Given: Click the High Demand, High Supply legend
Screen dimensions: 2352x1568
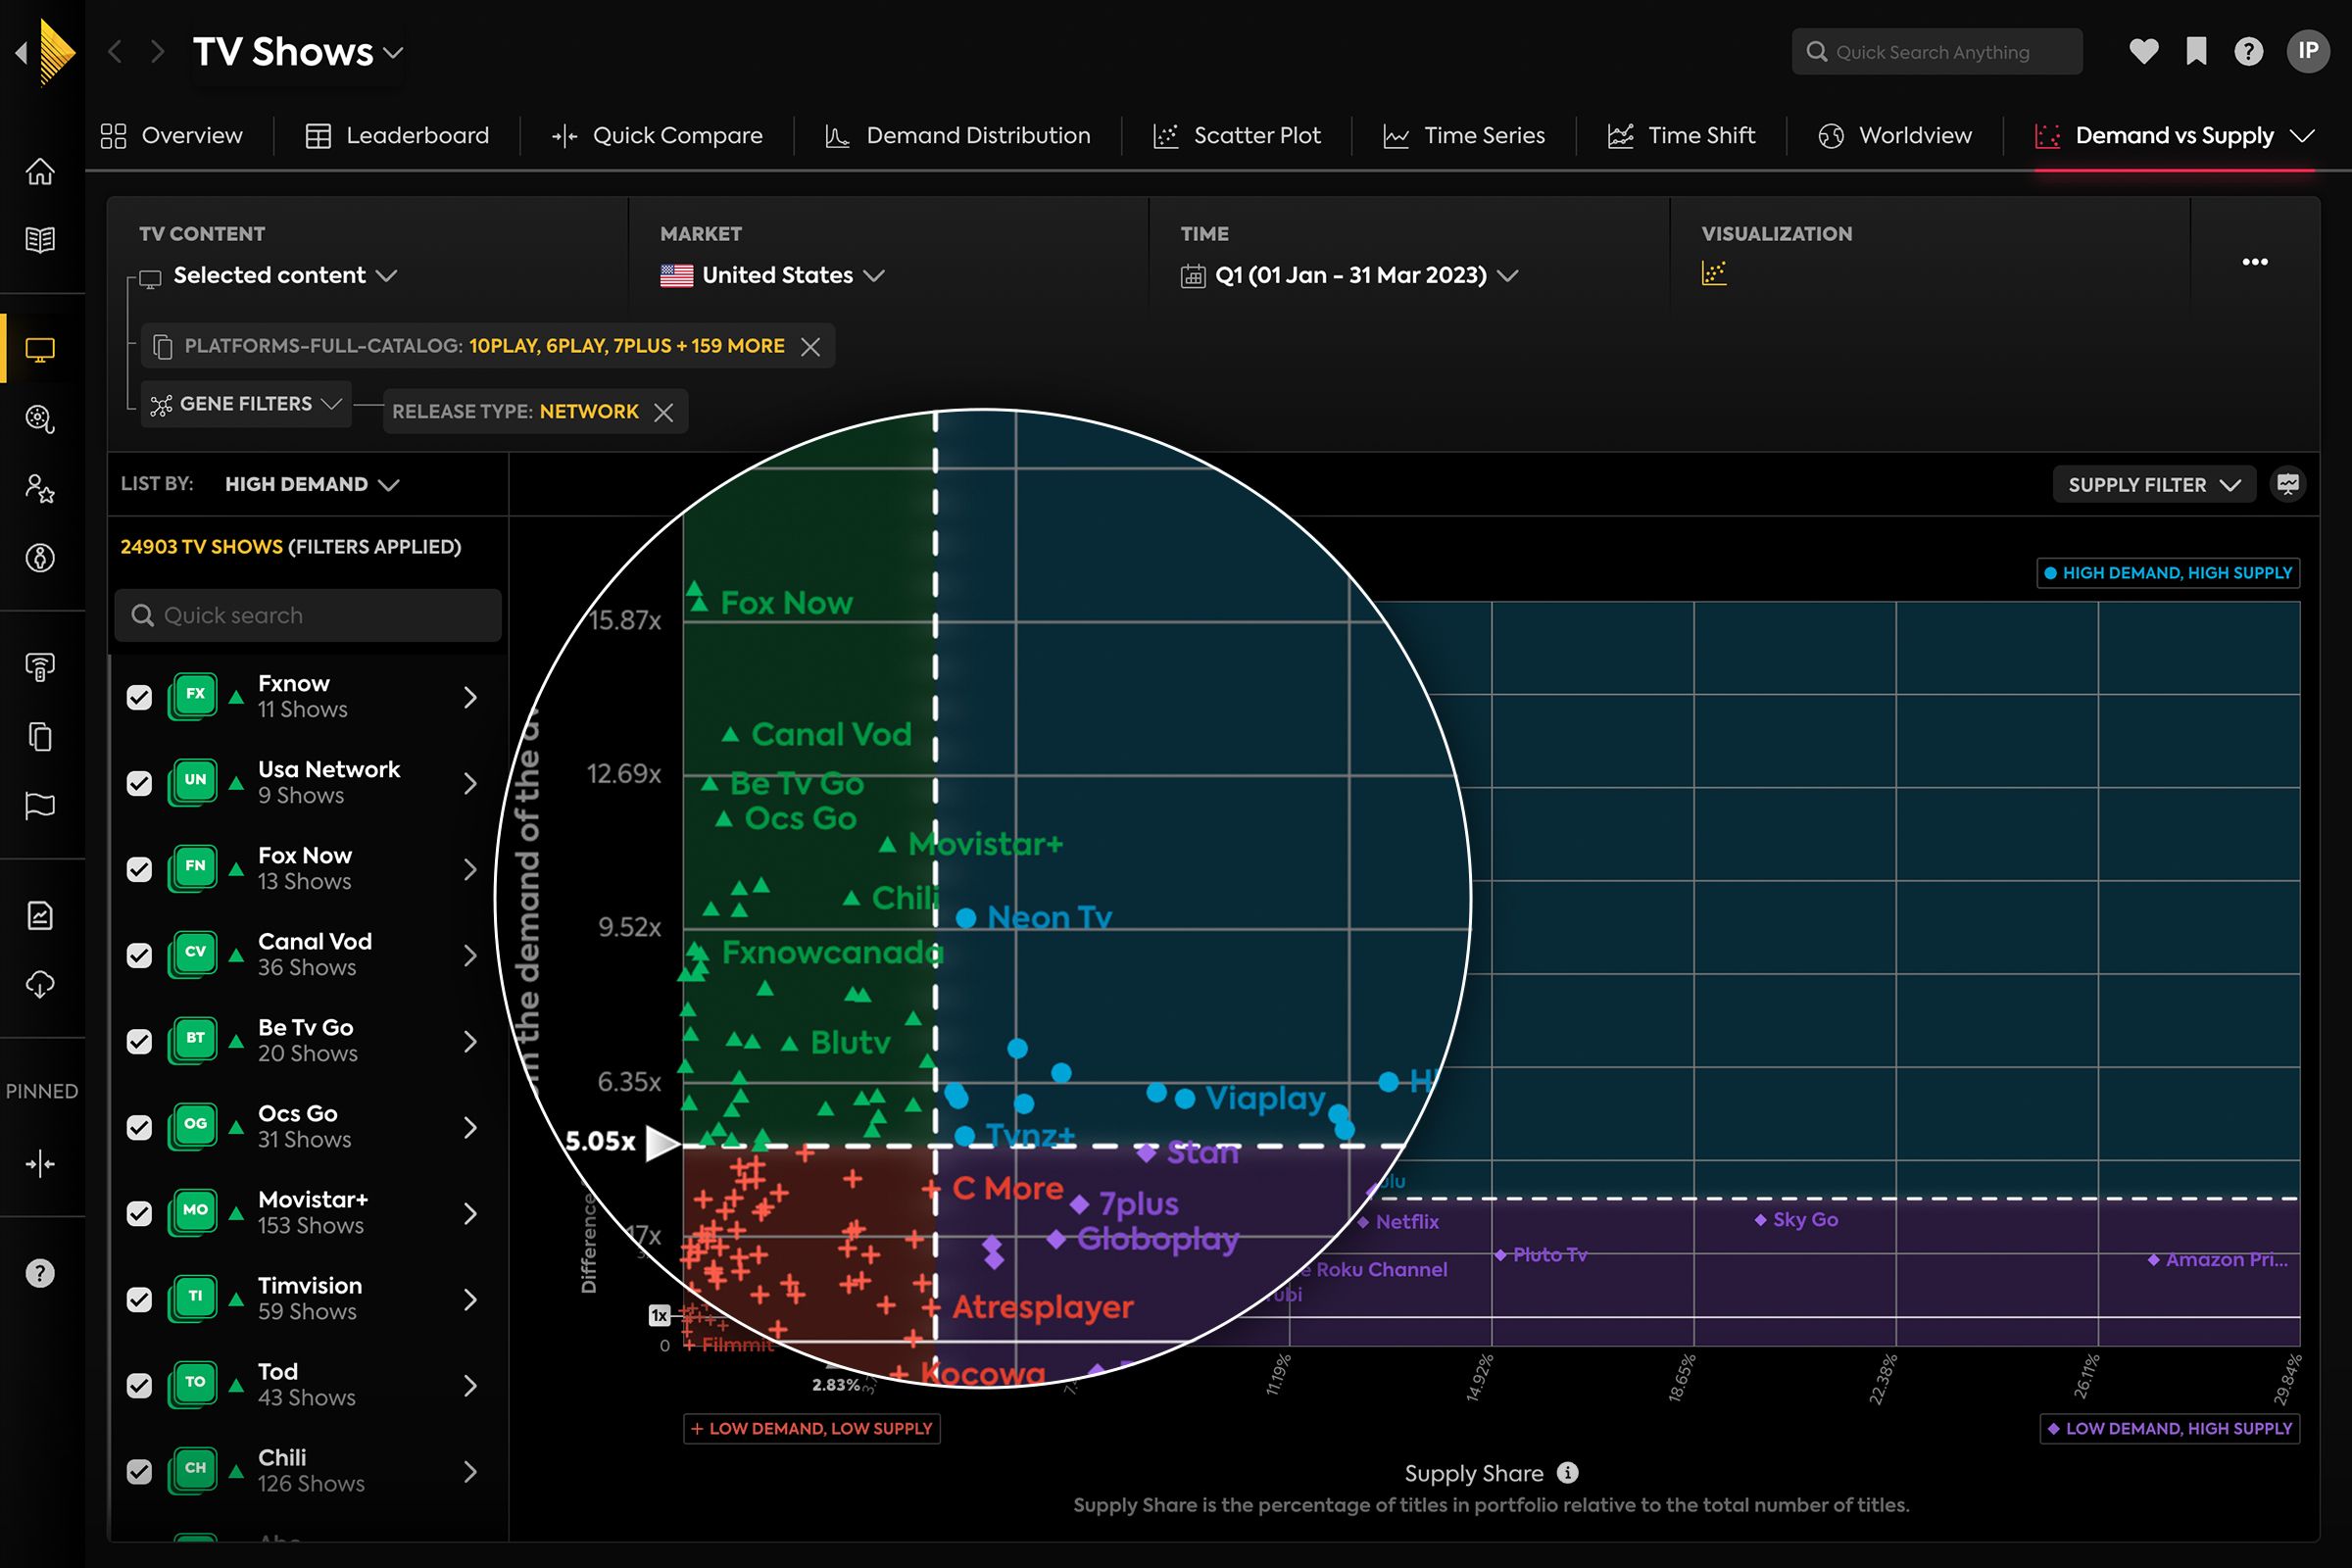Looking at the screenshot, I should [2168, 573].
